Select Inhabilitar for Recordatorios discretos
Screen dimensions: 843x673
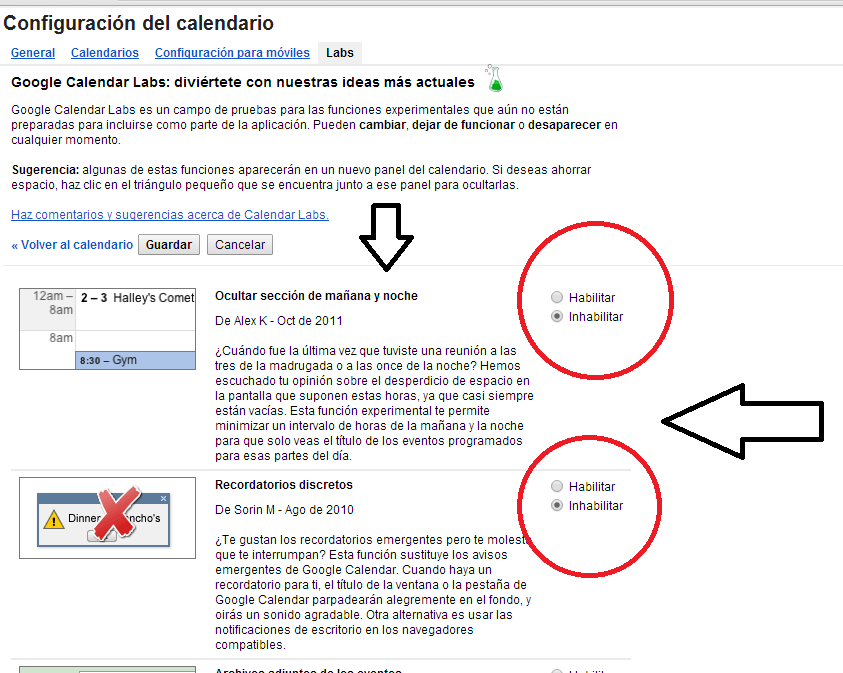pos(557,506)
